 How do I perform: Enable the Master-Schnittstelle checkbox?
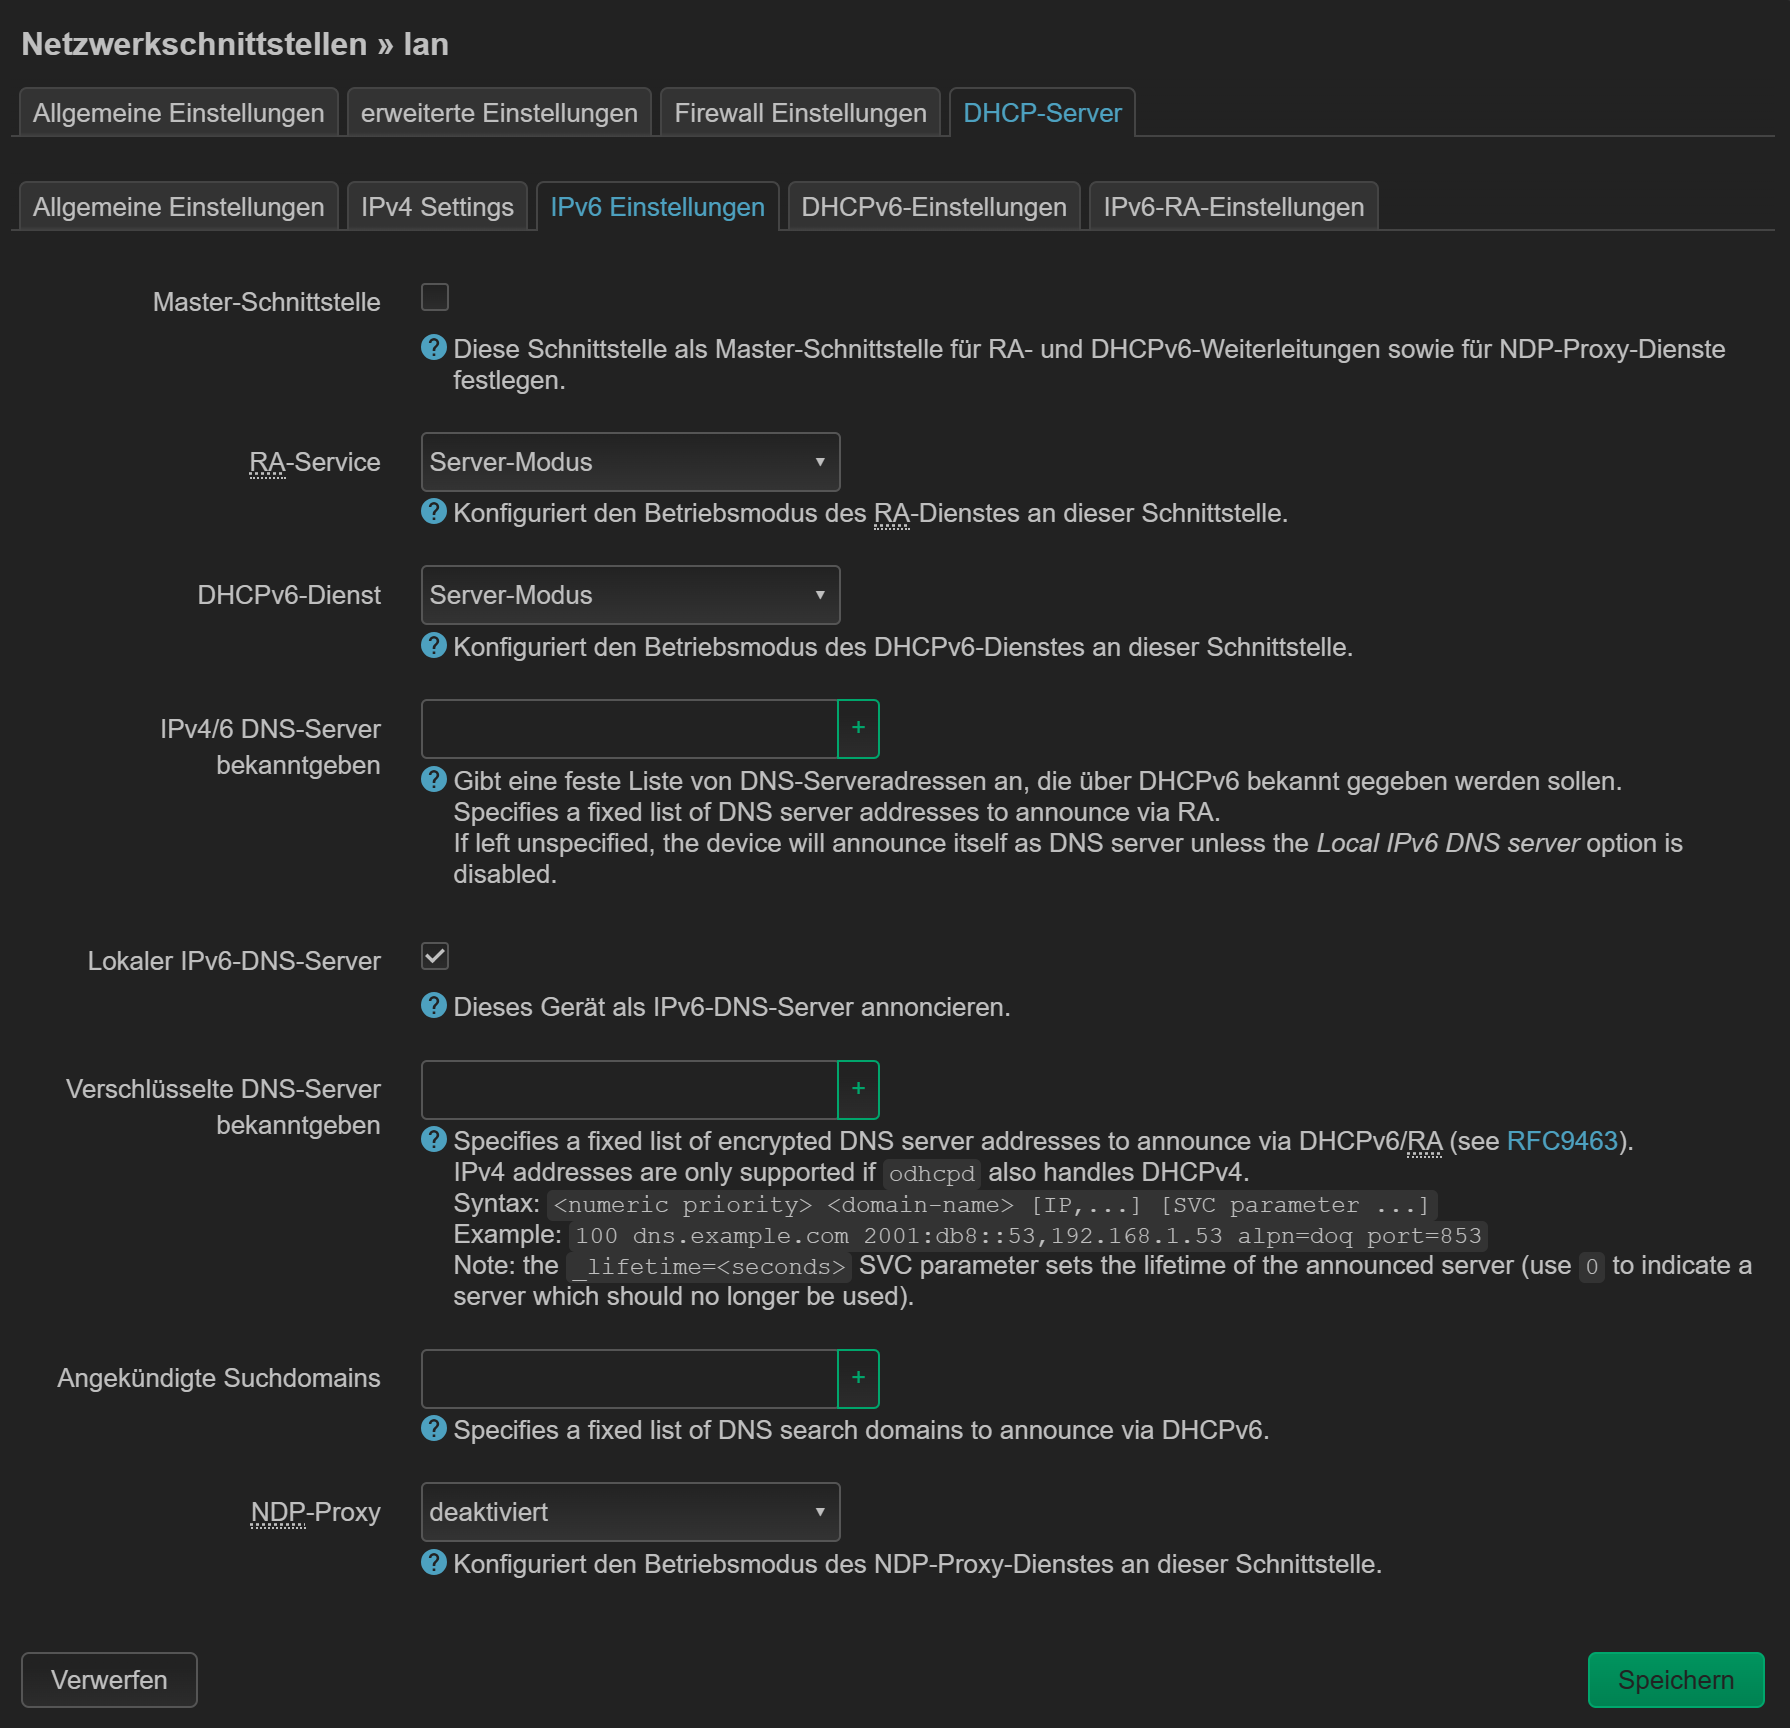pyautogui.click(x=435, y=297)
